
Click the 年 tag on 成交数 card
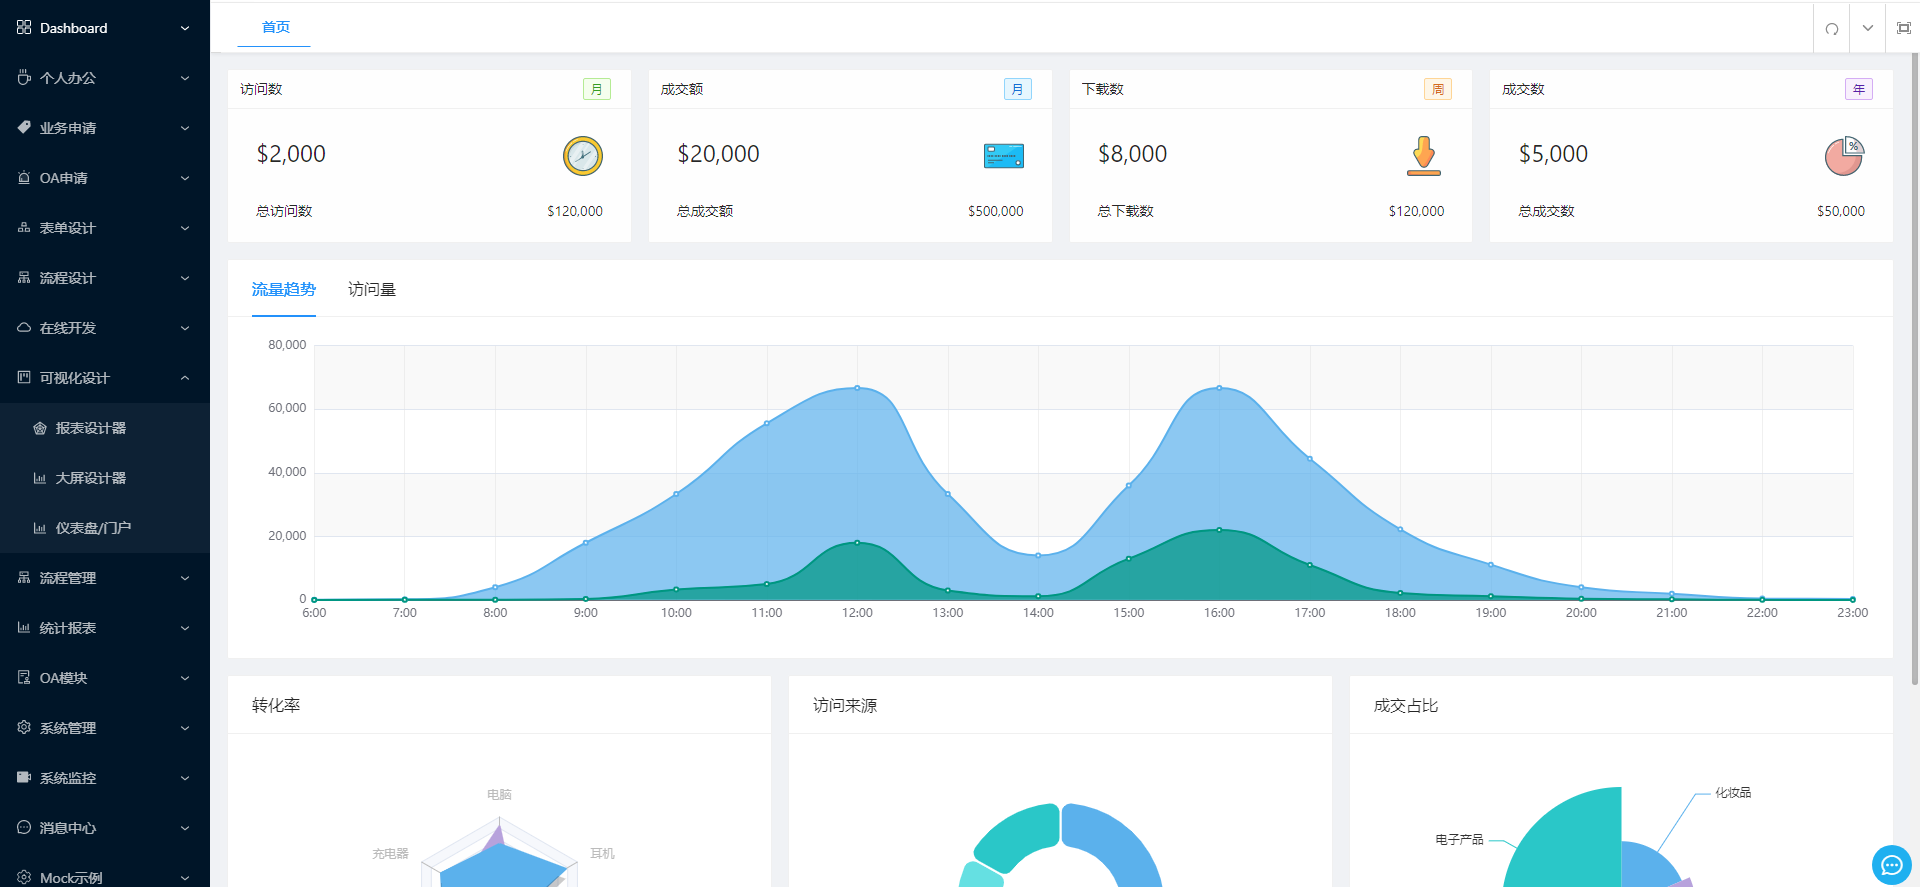[1859, 89]
